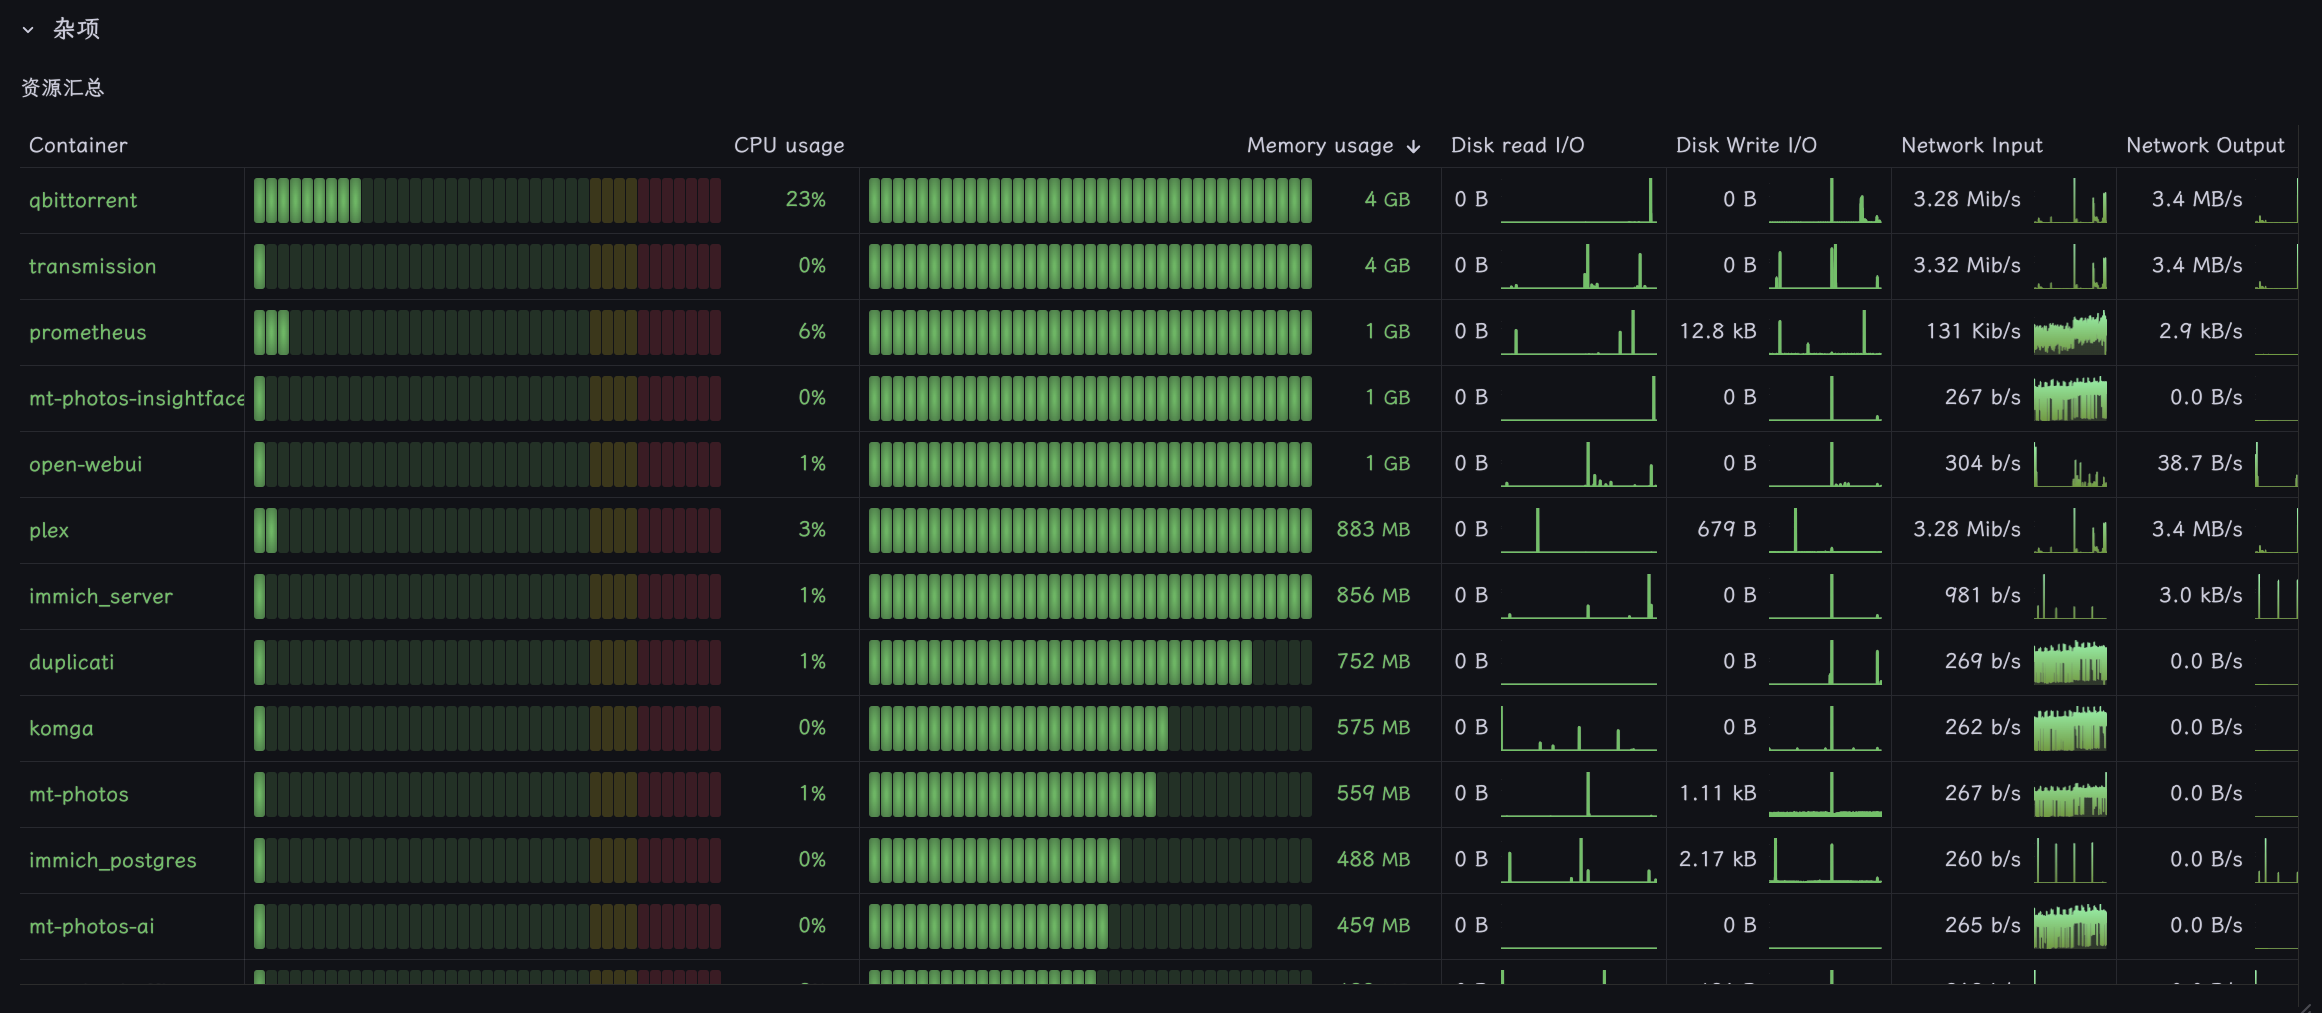Click Network Output column header
2322x1013 pixels.
[2205, 145]
